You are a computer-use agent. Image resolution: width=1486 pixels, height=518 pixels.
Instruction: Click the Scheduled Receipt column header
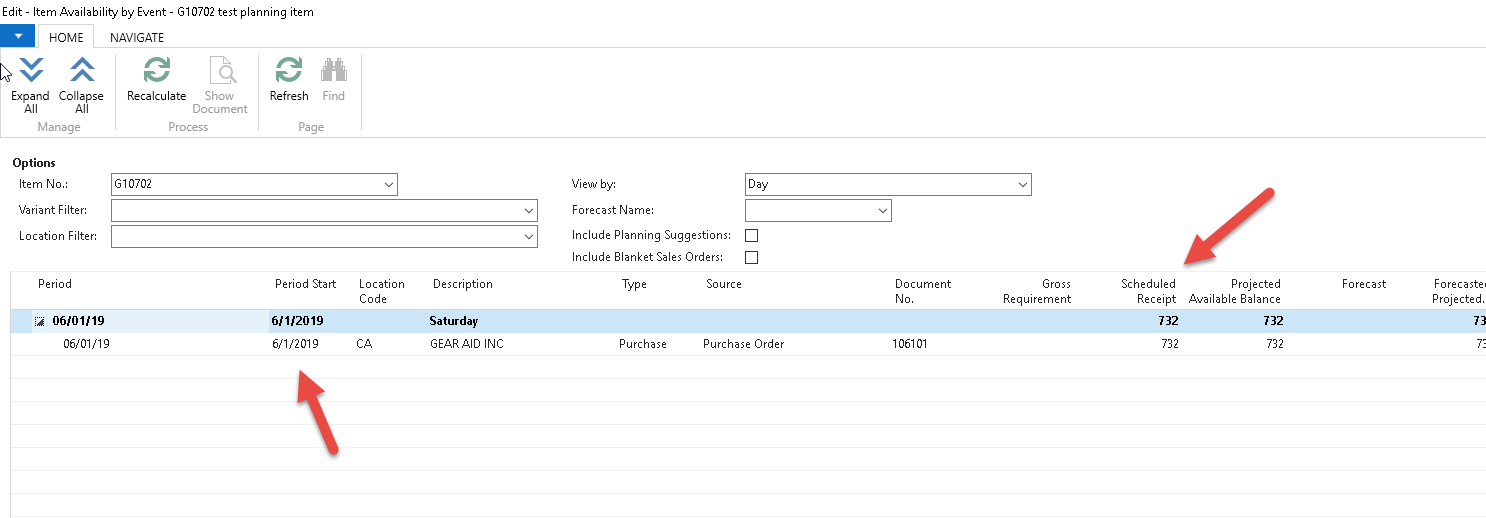pos(1148,291)
